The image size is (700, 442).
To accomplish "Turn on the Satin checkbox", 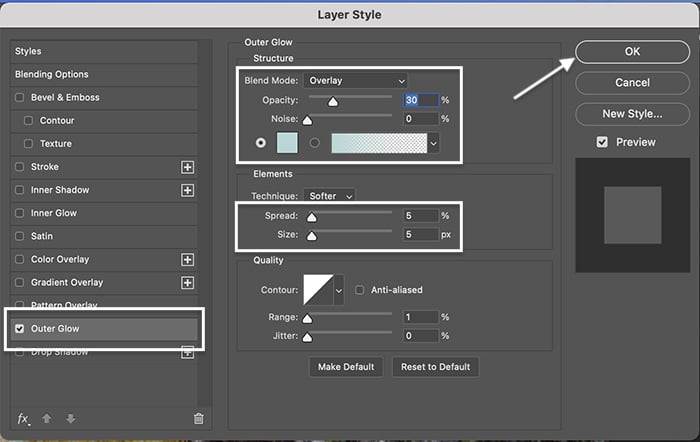I will [20, 236].
